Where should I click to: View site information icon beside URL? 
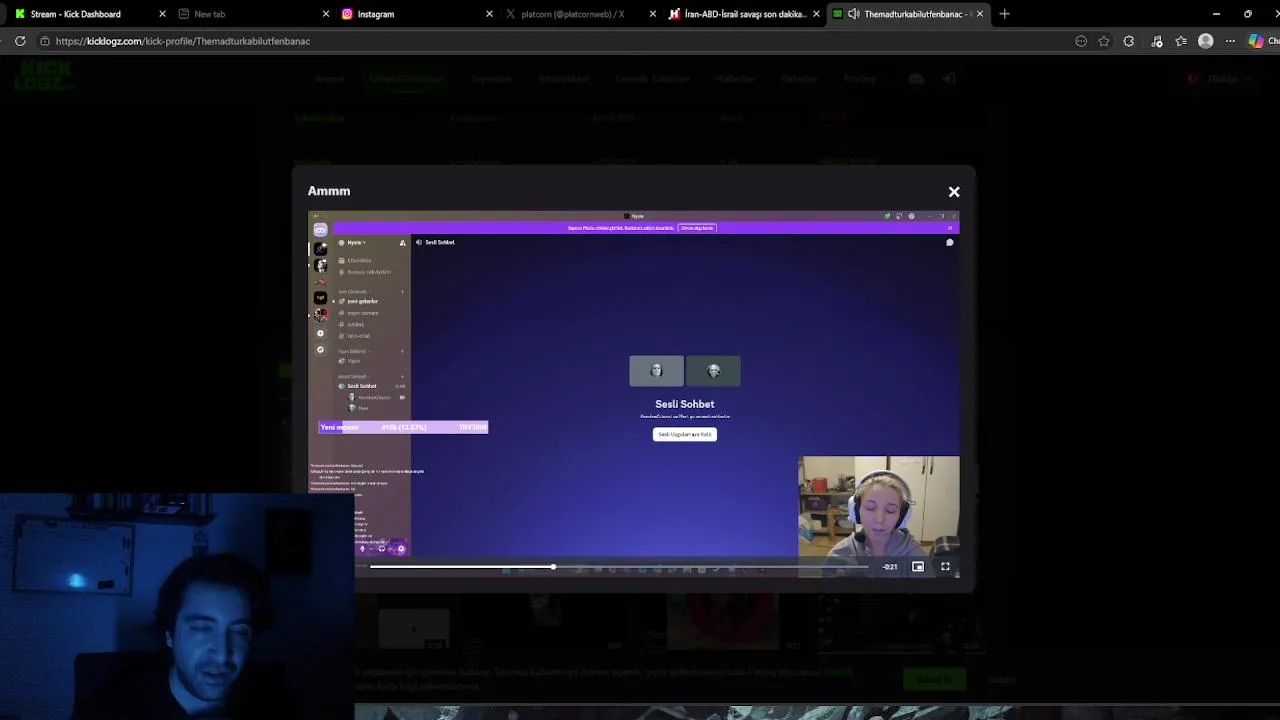[45, 41]
